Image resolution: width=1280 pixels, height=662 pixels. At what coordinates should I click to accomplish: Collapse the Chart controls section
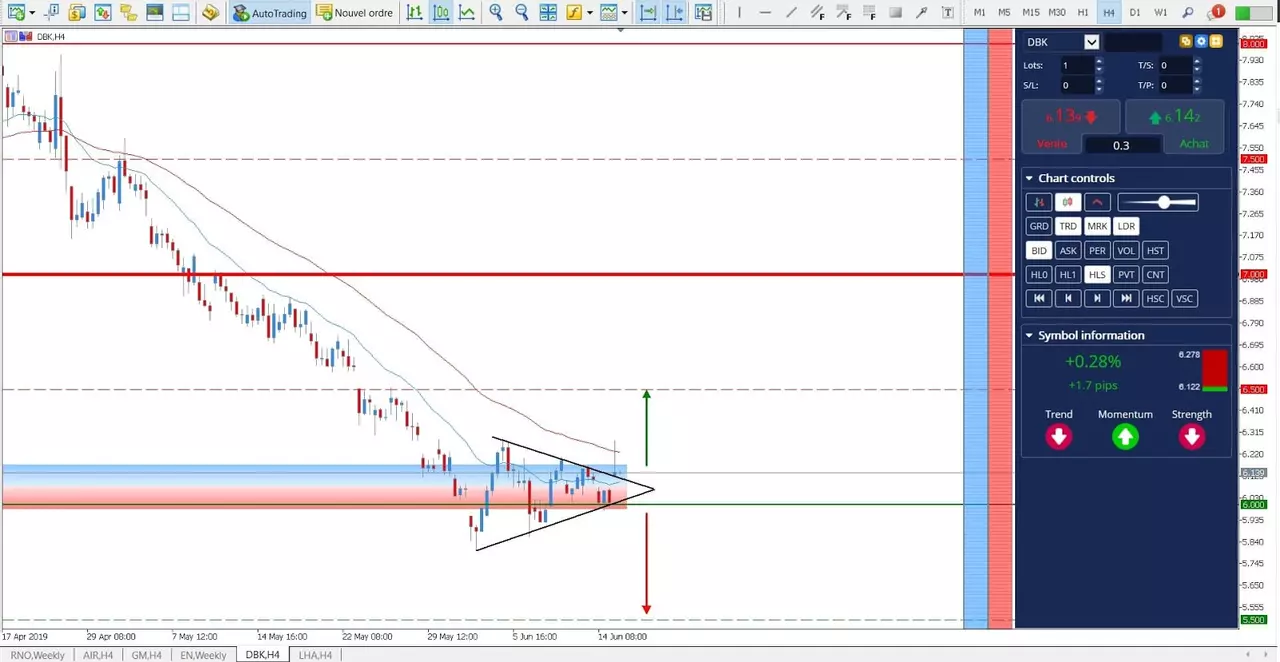(1030, 178)
